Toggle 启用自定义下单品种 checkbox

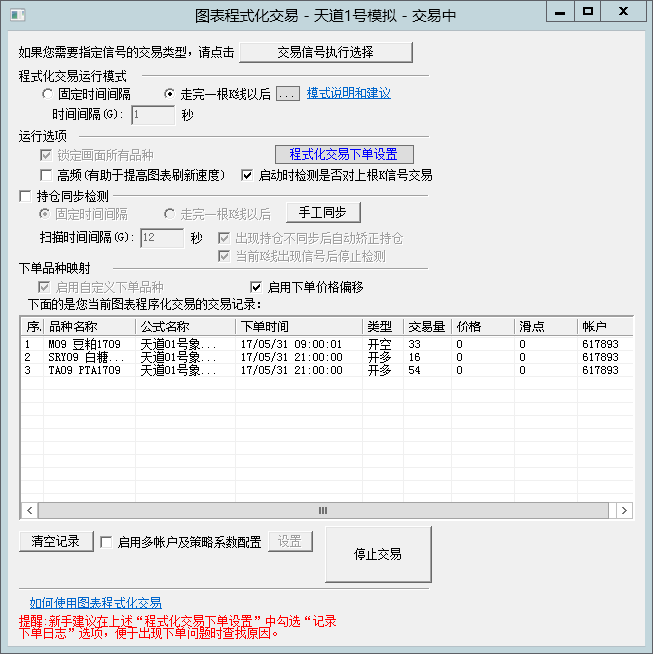pyautogui.click(x=44, y=287)
